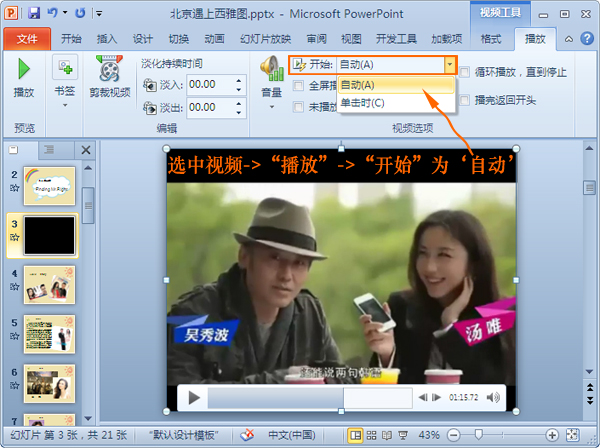This screenshot has height=448, width=600.
Task: Enable Loop until Stopped checkbox
Action: pos(464,72)
